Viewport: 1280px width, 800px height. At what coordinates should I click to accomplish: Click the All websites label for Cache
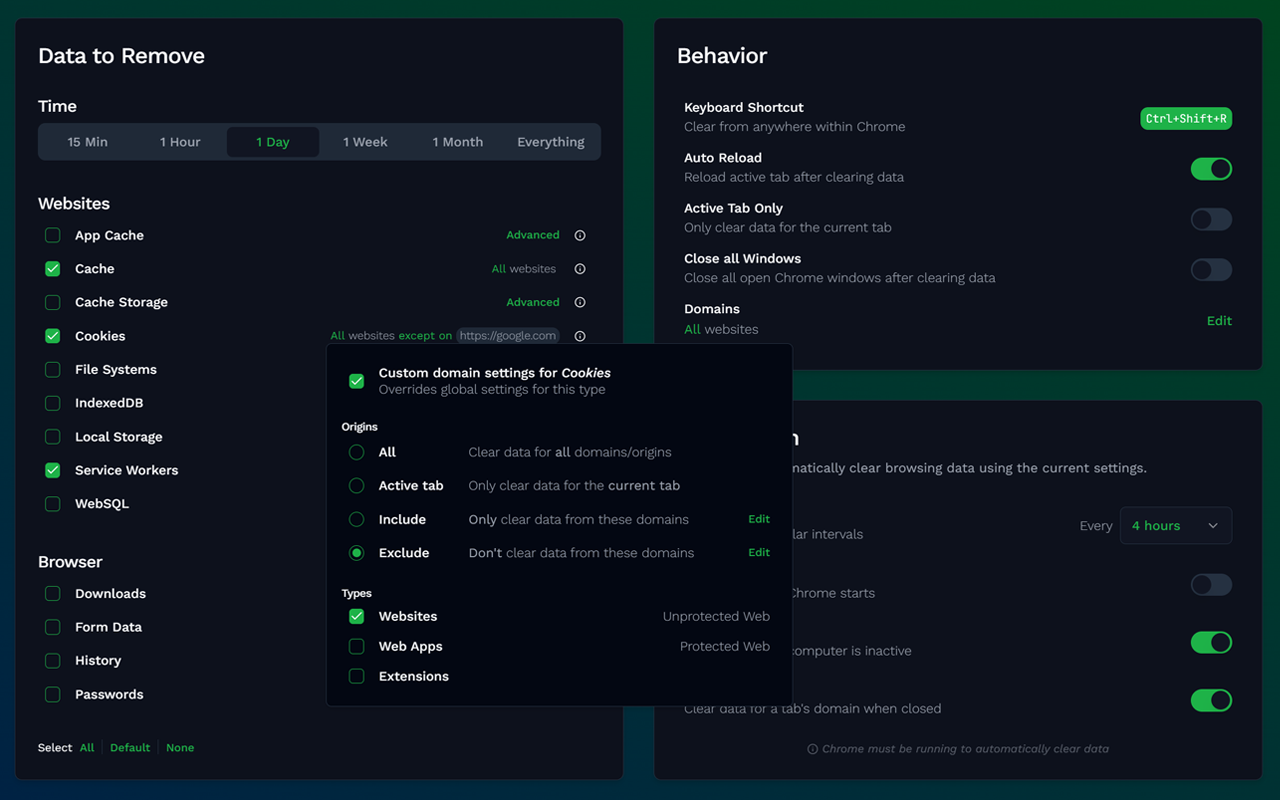click(x=524, y=269)
